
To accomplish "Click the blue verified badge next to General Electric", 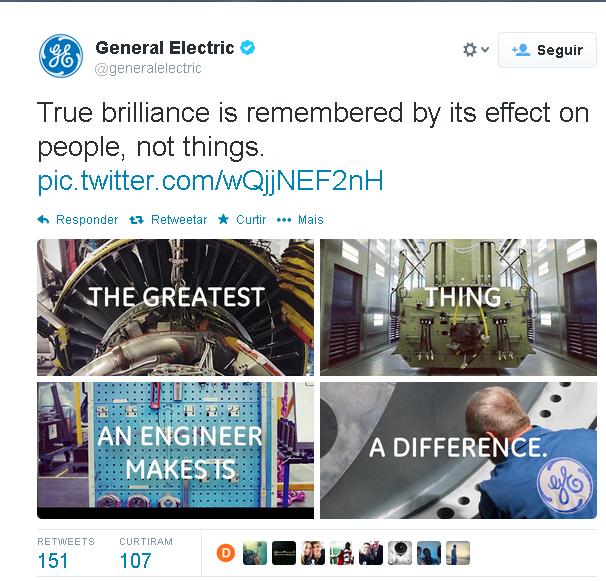I will [247, 48].
